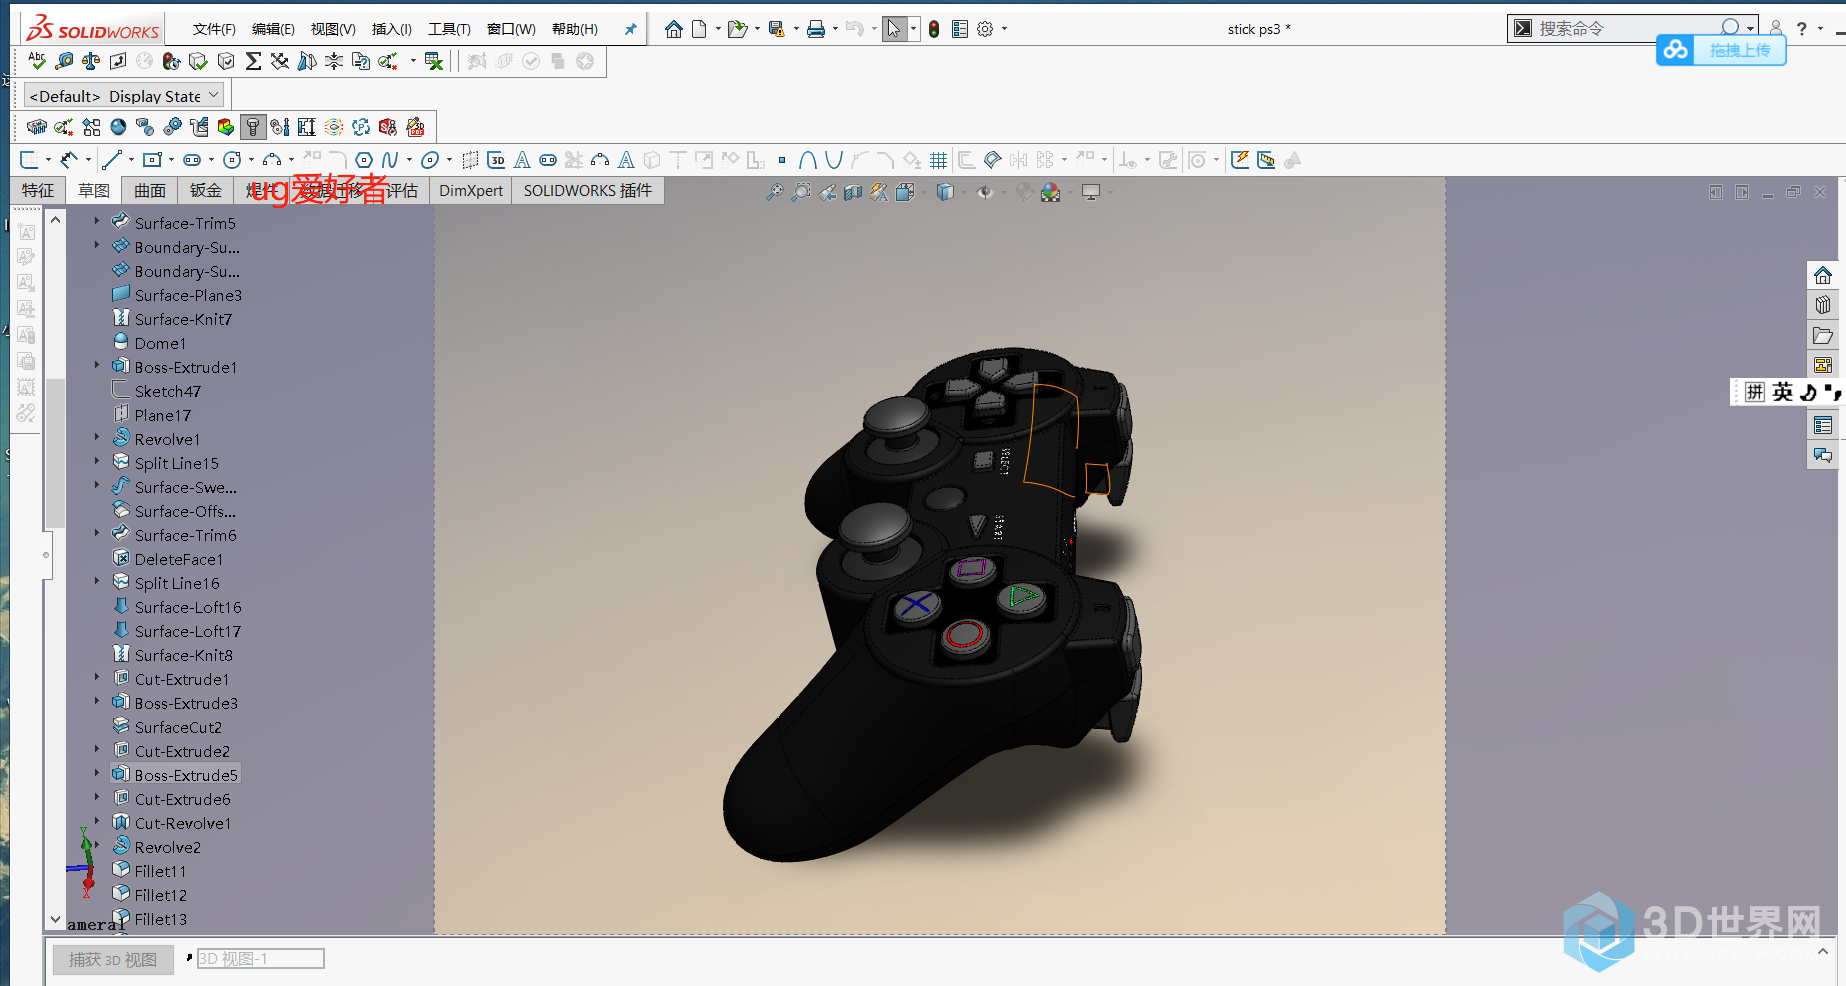Click the Open document folder icon
Viewport: 1846px width, 986px height.
(738, 29)
